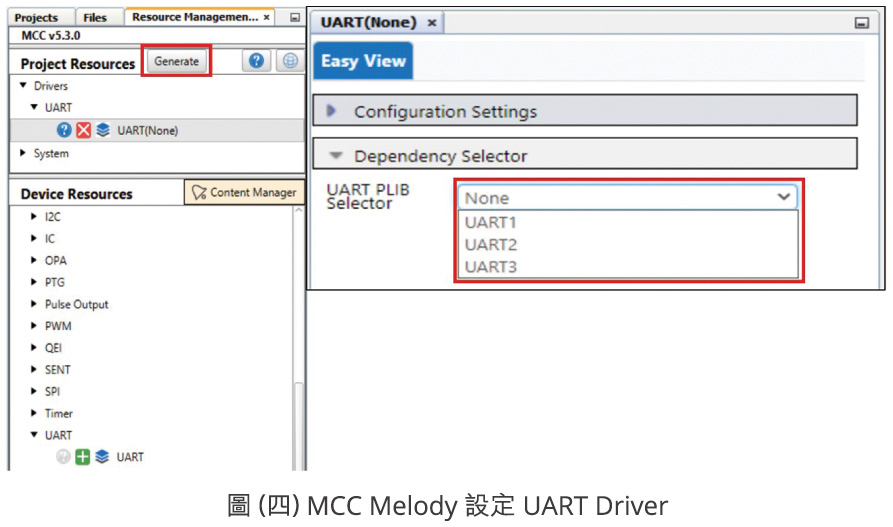The height and width of the screenshot is (527, 893).
Task: Click the blue help icon next to UART(None)
Action: point(64,130)
